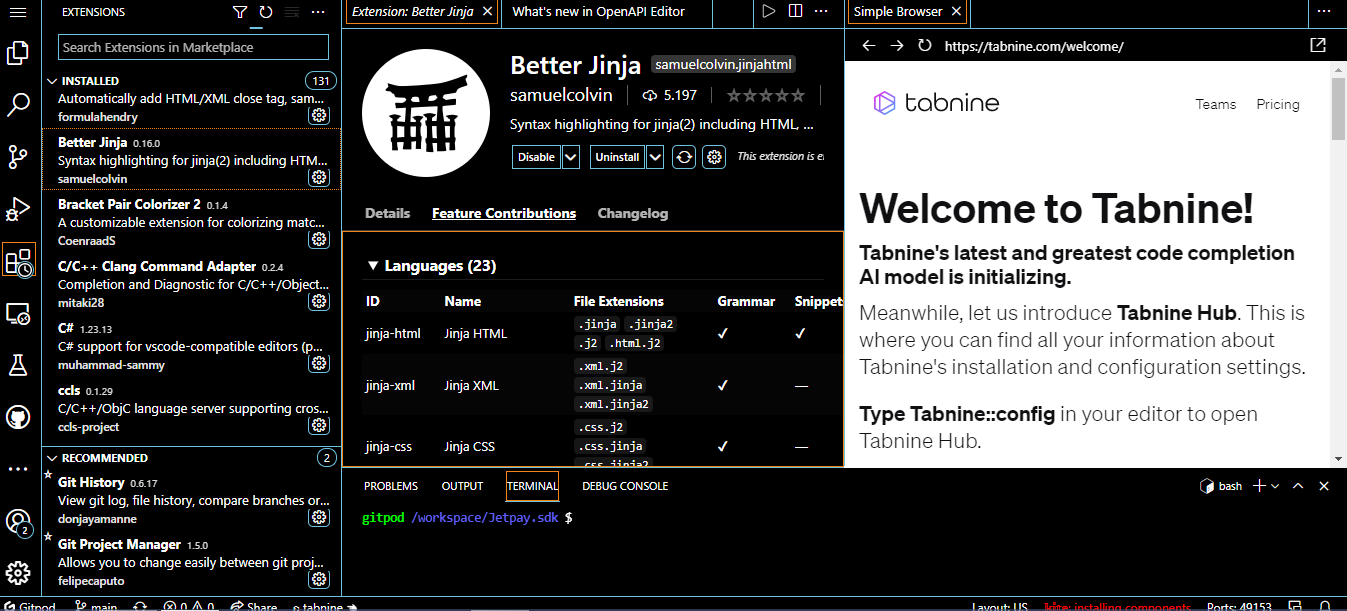1347x611 pixels.
Task: Open the Run and Debug view
Action: point(18,209)
